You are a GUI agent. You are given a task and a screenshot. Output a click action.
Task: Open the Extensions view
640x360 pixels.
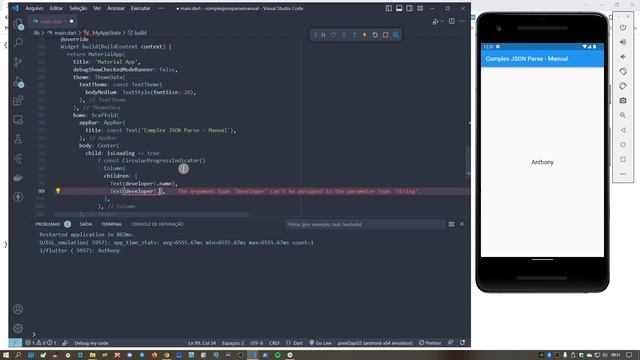18,101
